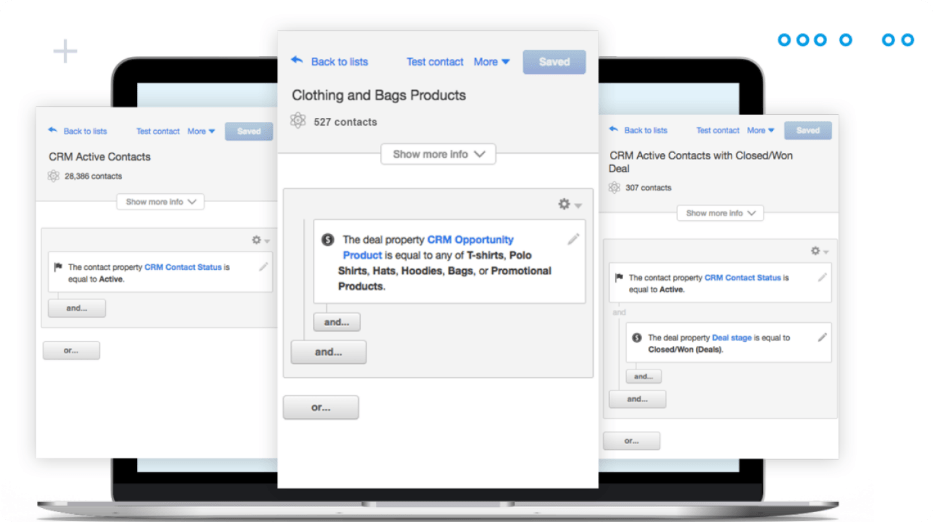933x522 pixels.
Task: Select the Clothing and Bags Products title
Action: pos(378,95)
